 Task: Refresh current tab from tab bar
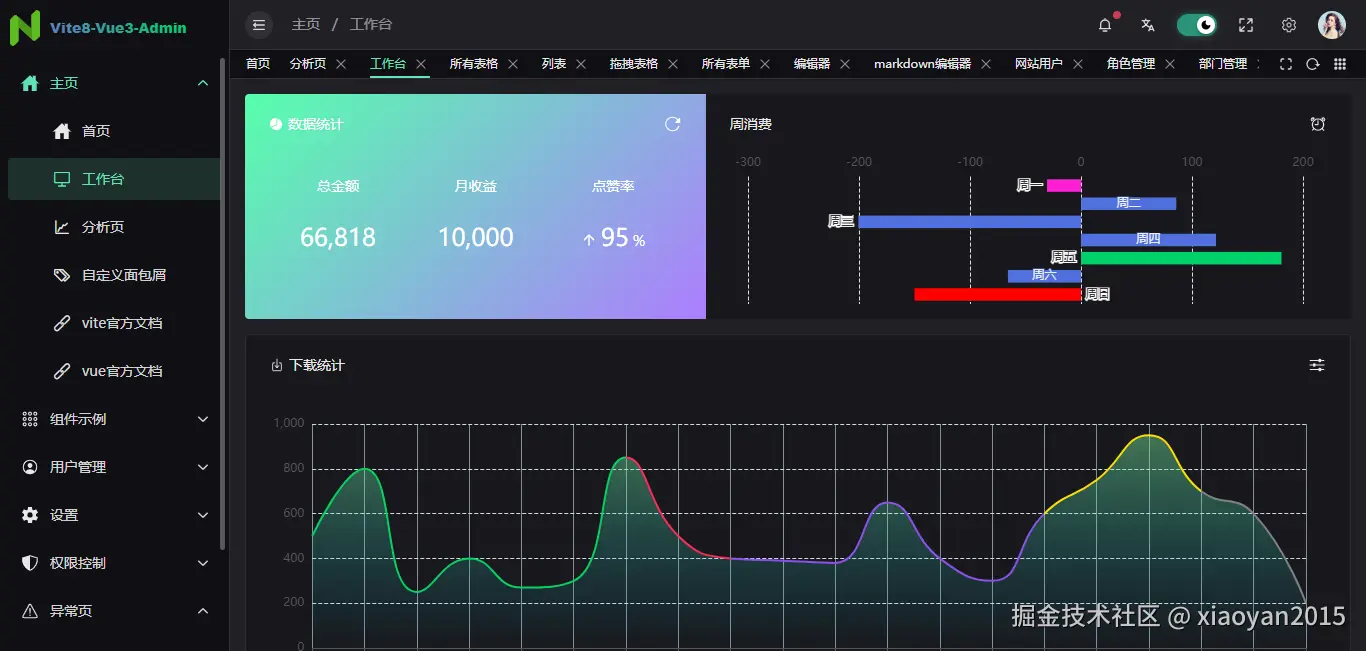pyautogui.click(x=1313, y=64)
